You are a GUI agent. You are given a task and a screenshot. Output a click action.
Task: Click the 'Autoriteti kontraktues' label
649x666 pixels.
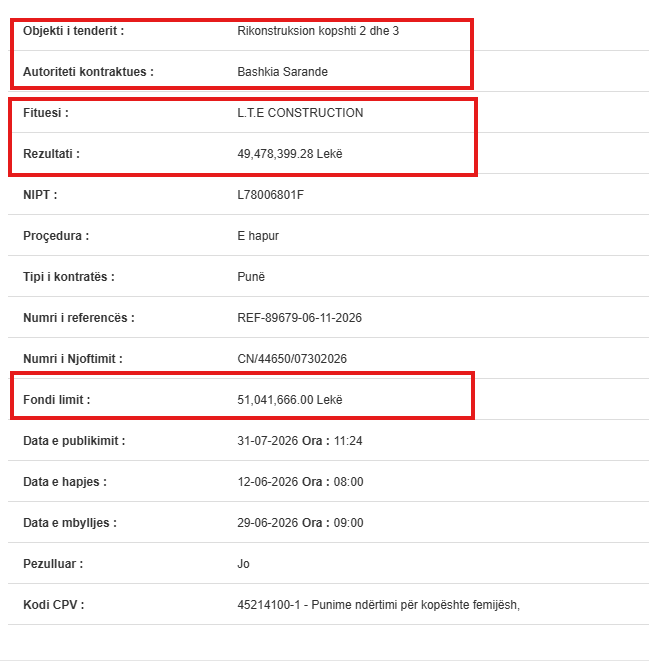(88, 72)
